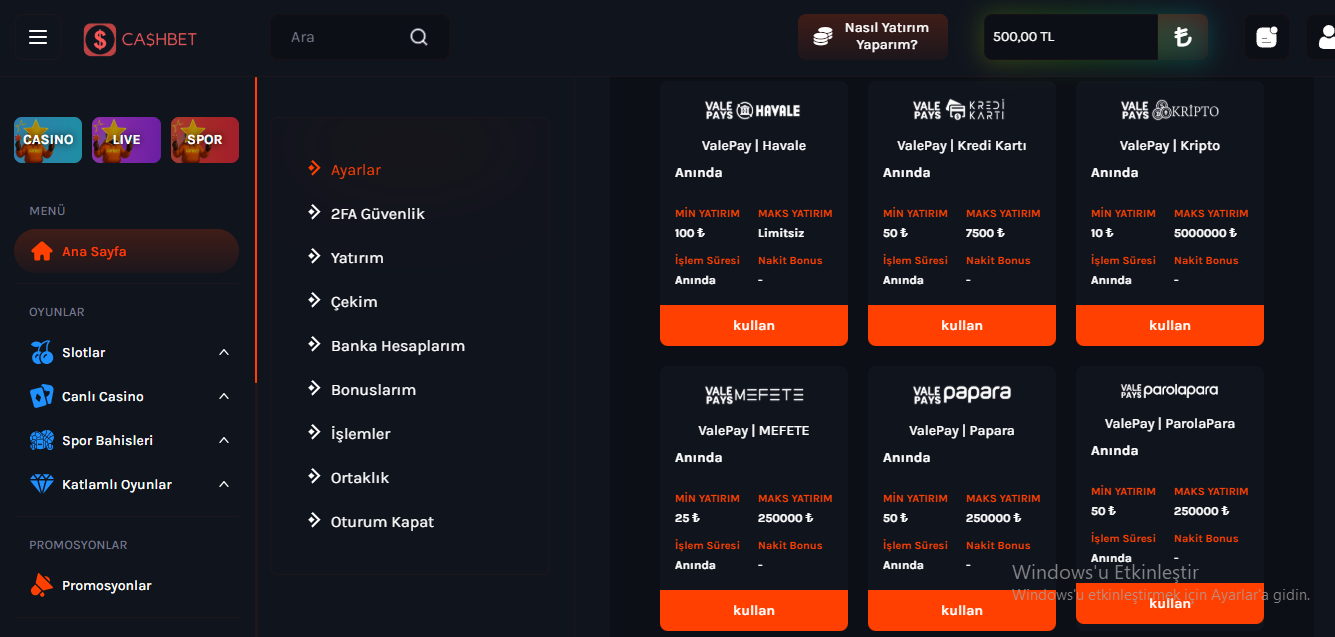
Task: Go to the Yatırım section
Action: click(x=357, y=258)
